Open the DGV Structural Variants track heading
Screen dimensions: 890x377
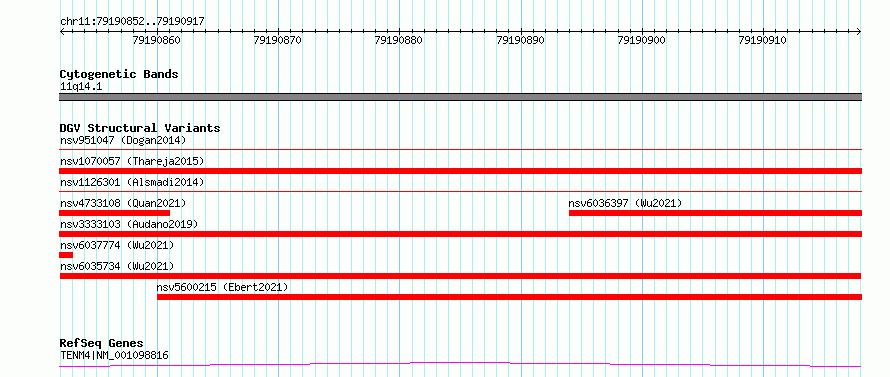tap(140, 128)
